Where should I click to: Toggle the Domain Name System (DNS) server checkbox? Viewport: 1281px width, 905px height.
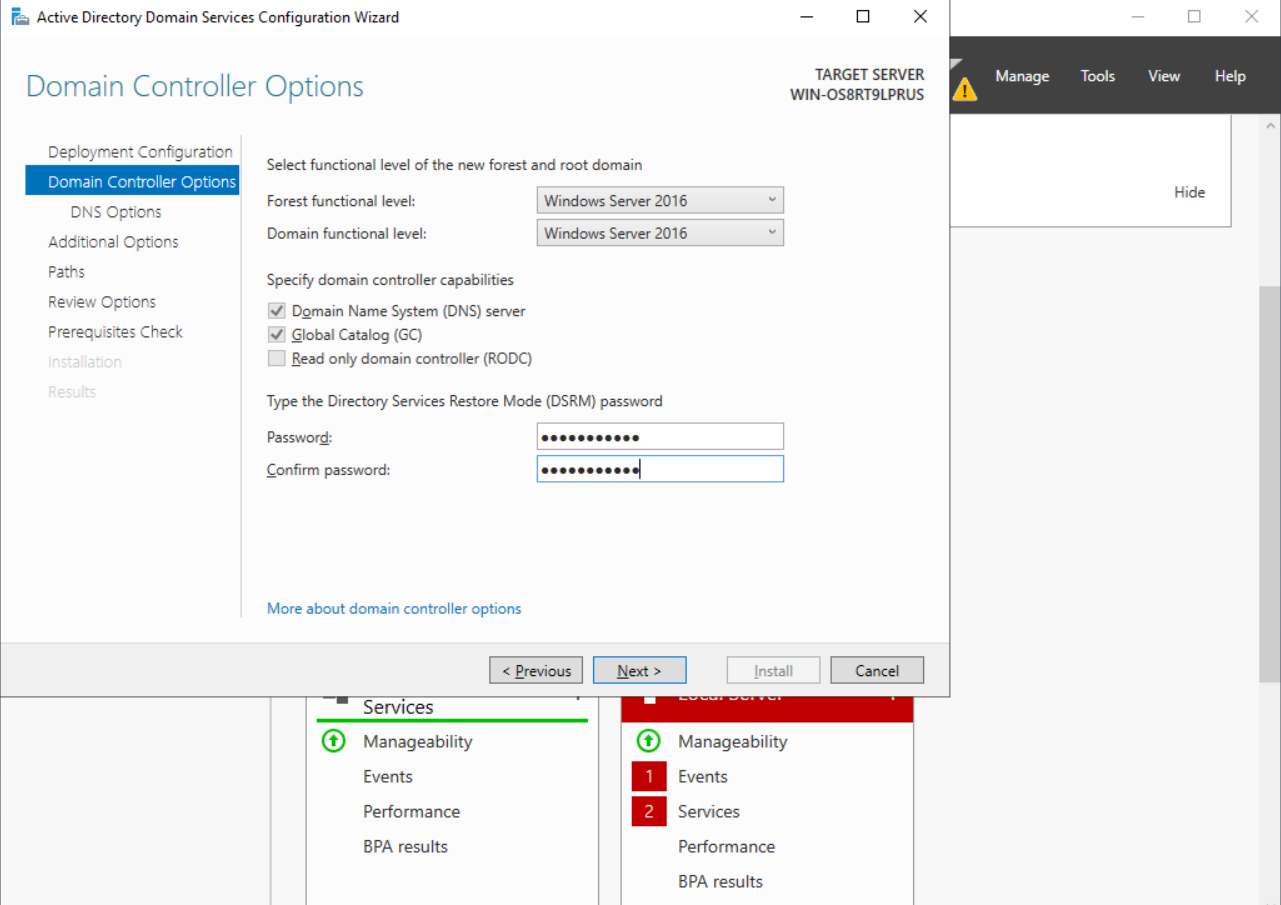(277, 311)
